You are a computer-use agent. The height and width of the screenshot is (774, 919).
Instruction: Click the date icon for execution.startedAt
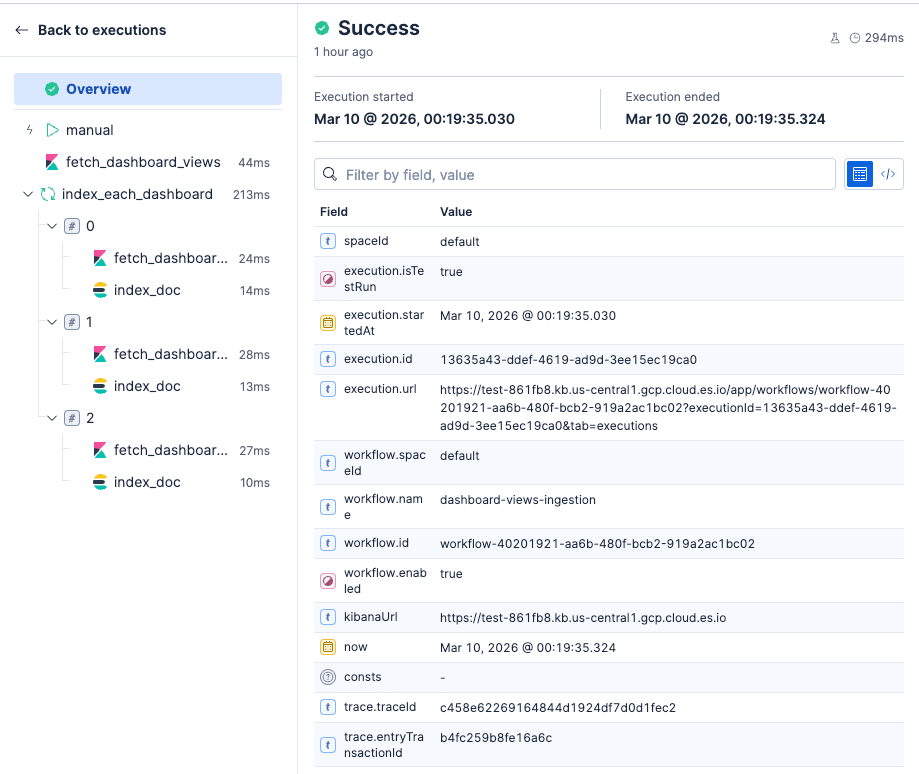pyautogui.click(x=327, y=323)
